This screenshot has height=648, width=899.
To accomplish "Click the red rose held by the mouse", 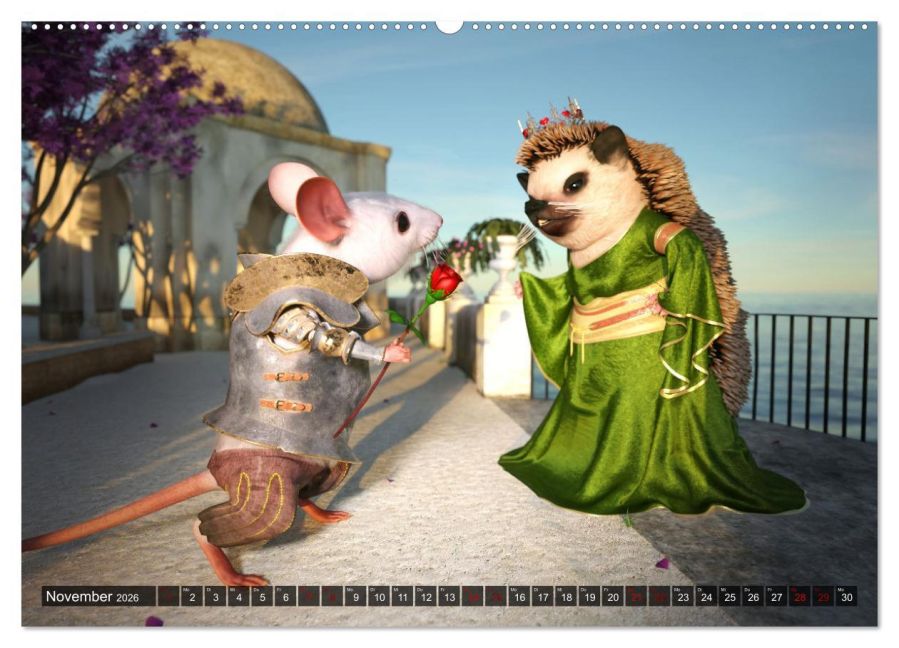I will point(445,279).
